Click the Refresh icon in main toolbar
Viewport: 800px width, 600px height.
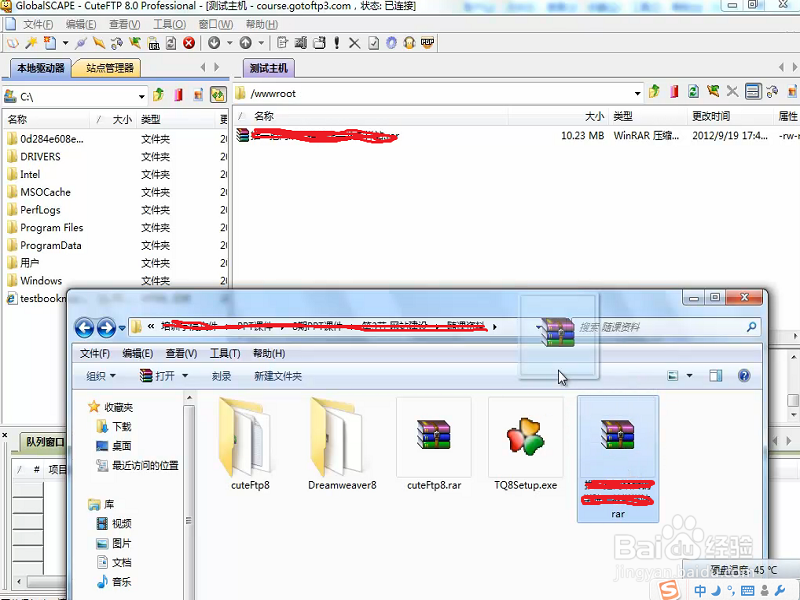[171, 43]
